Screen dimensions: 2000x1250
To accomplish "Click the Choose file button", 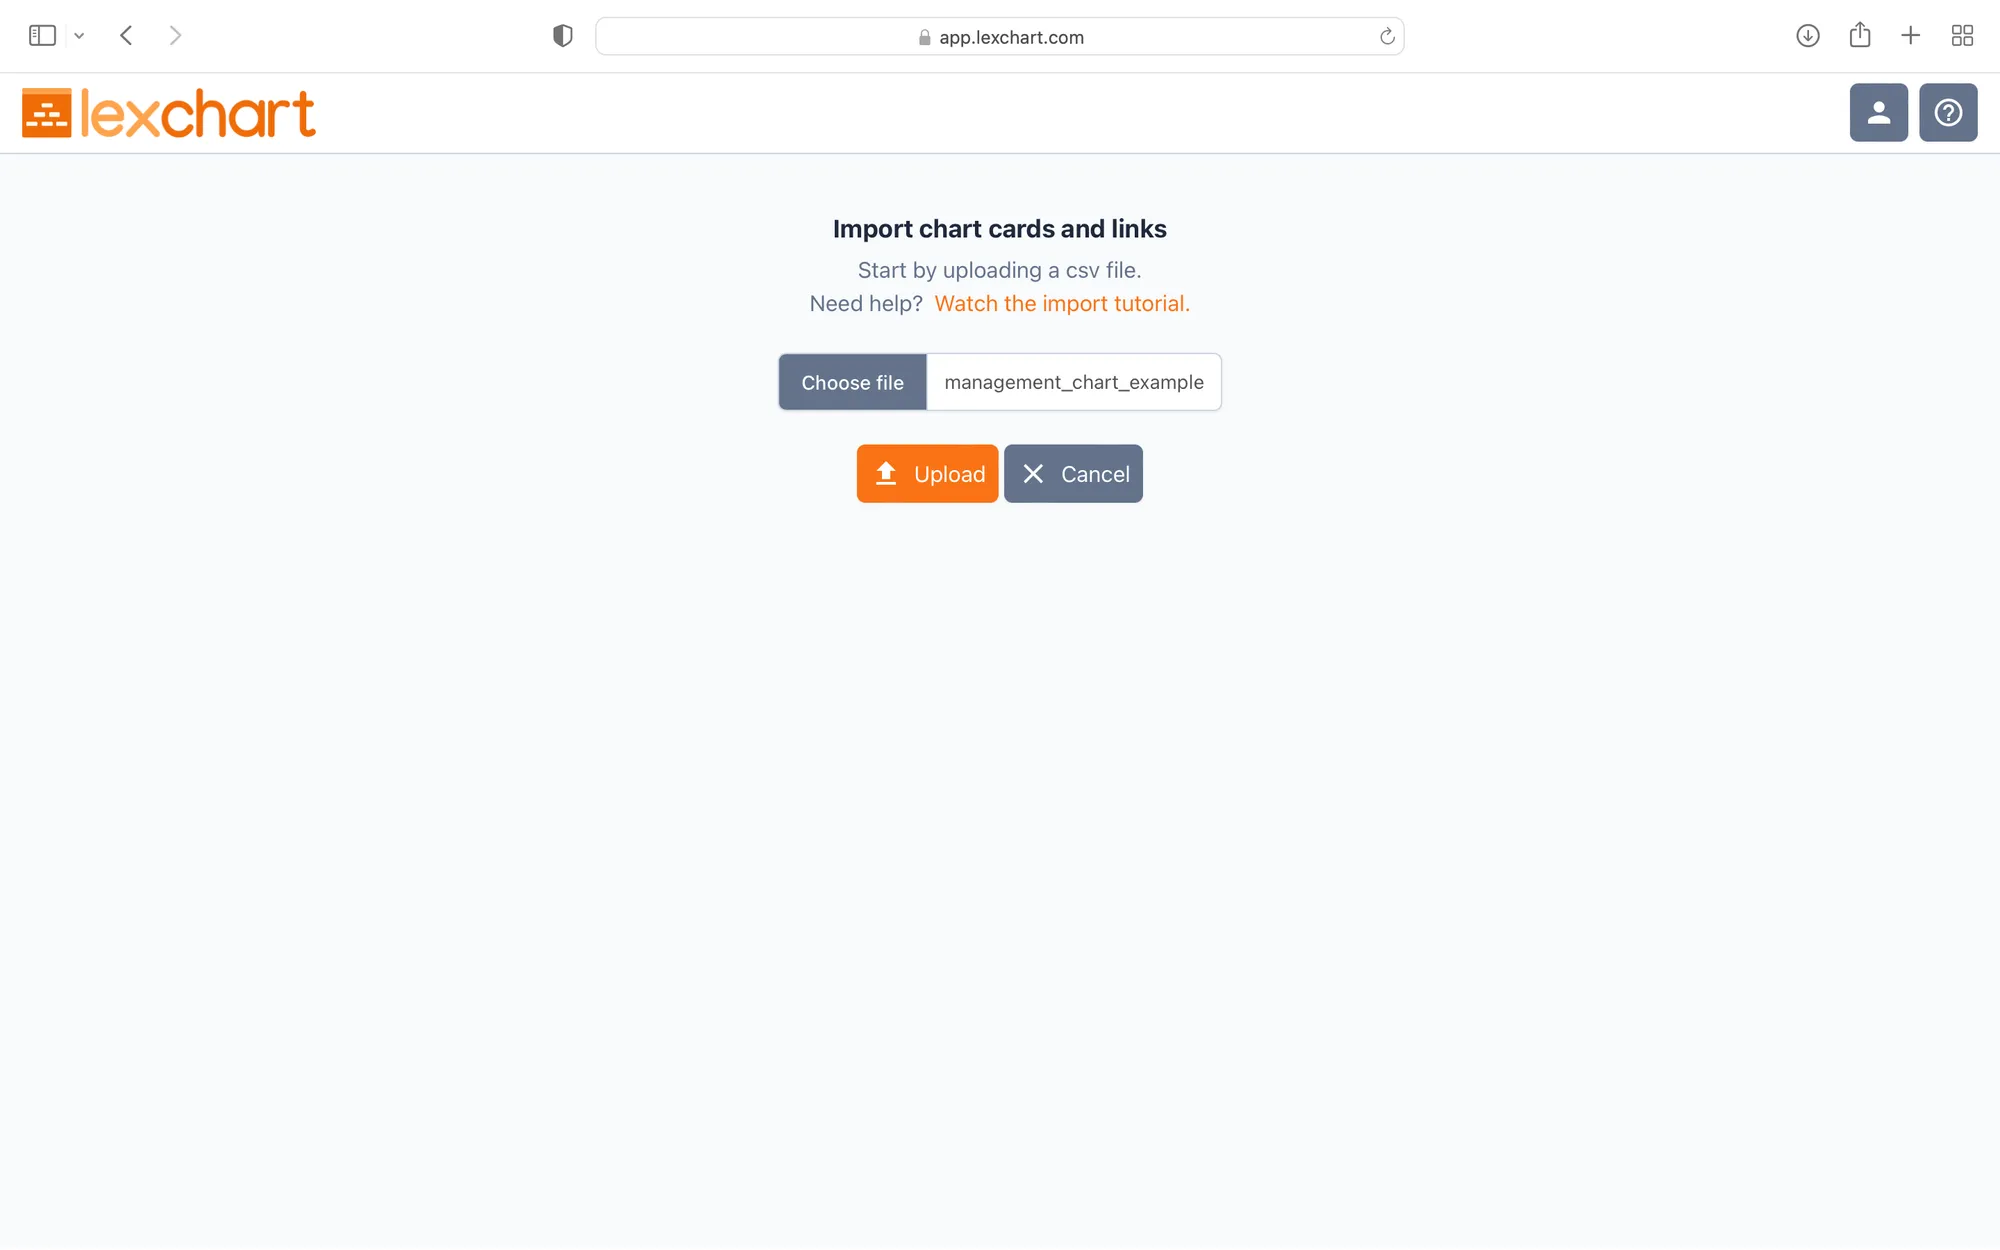I will pyautogui.click(x=852, y=382).
